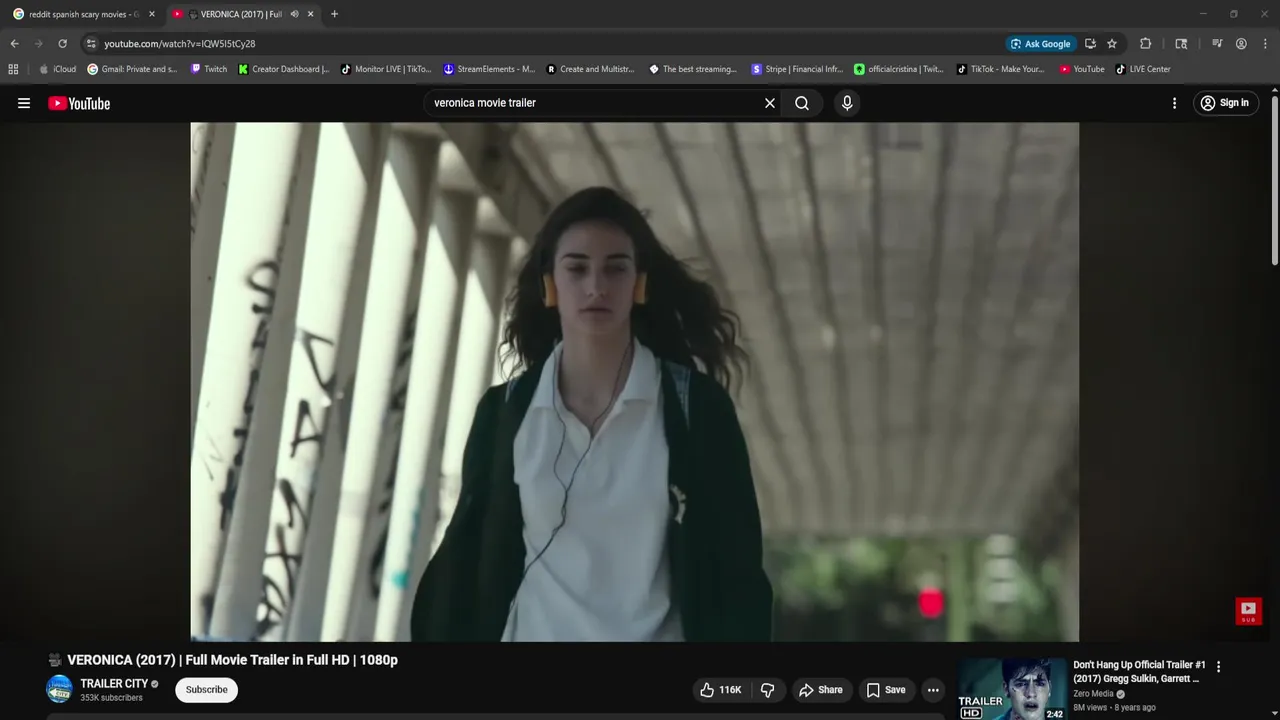Open options for the Don't Hang Up recommendation
The width and height of the screenshot is (1280, 720).
1218,667
